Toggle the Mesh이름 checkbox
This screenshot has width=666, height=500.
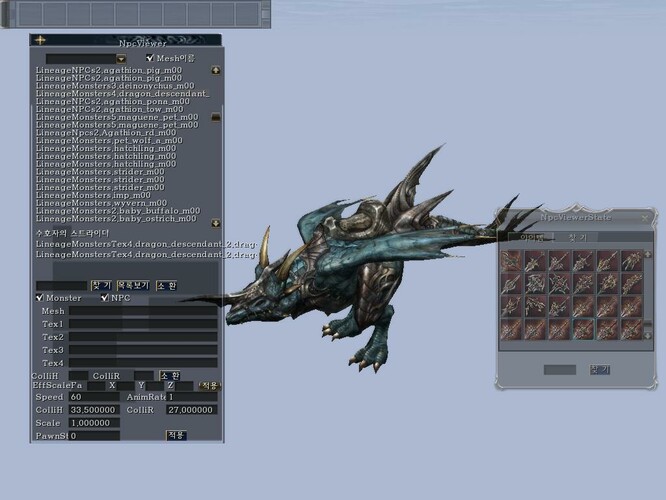pyautogui.click(x=150, y=58)
